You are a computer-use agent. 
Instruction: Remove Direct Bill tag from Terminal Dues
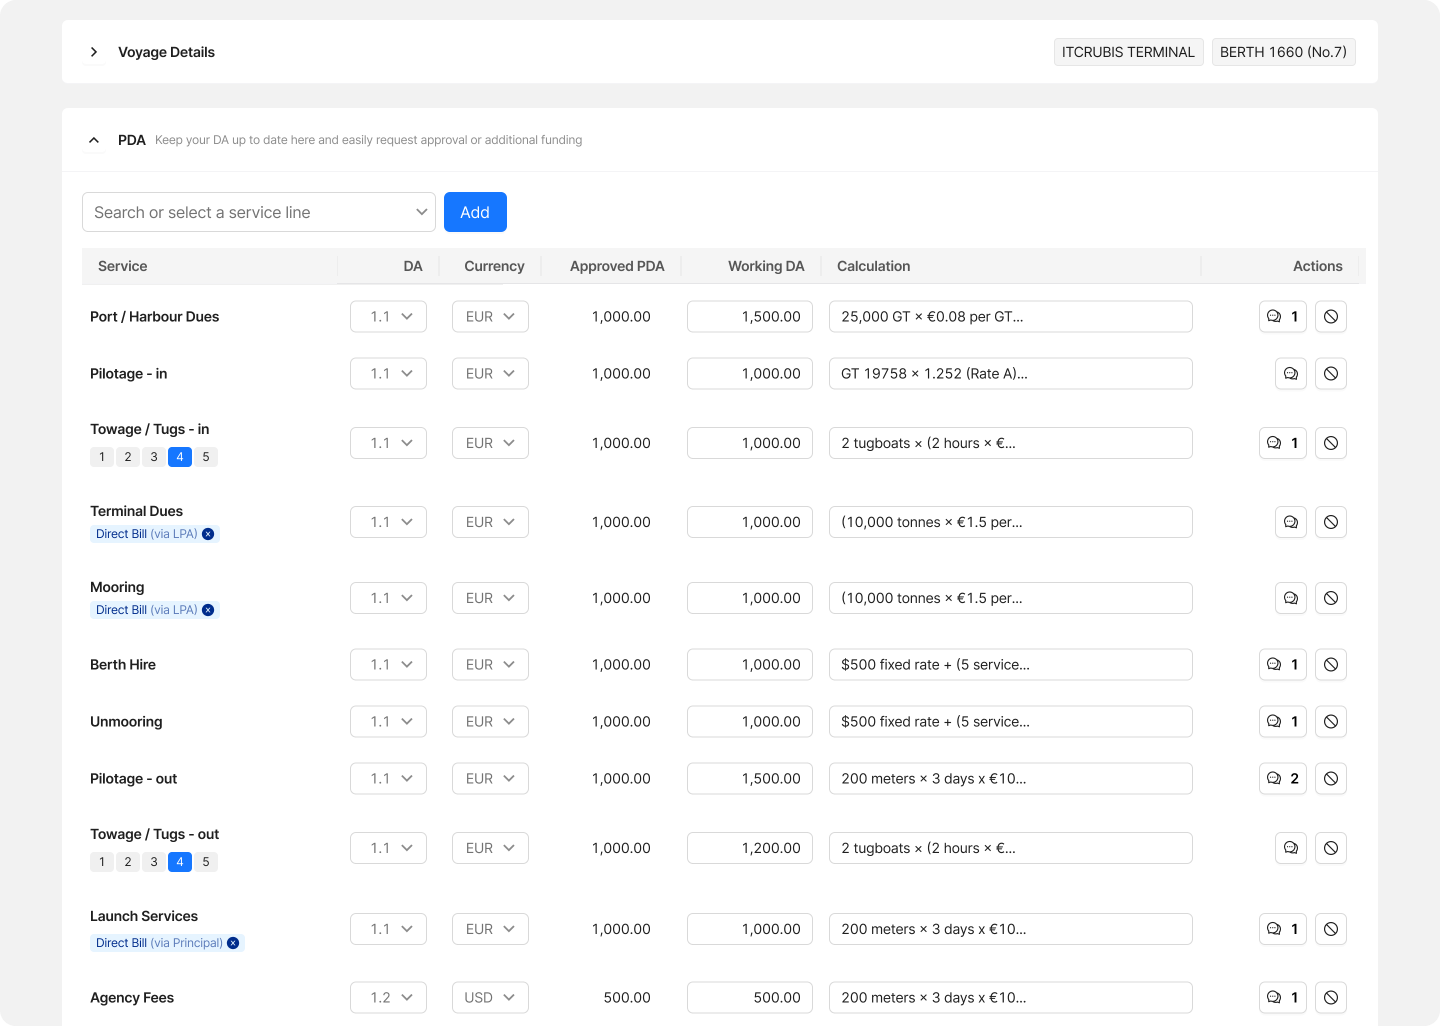coord(208,534)
